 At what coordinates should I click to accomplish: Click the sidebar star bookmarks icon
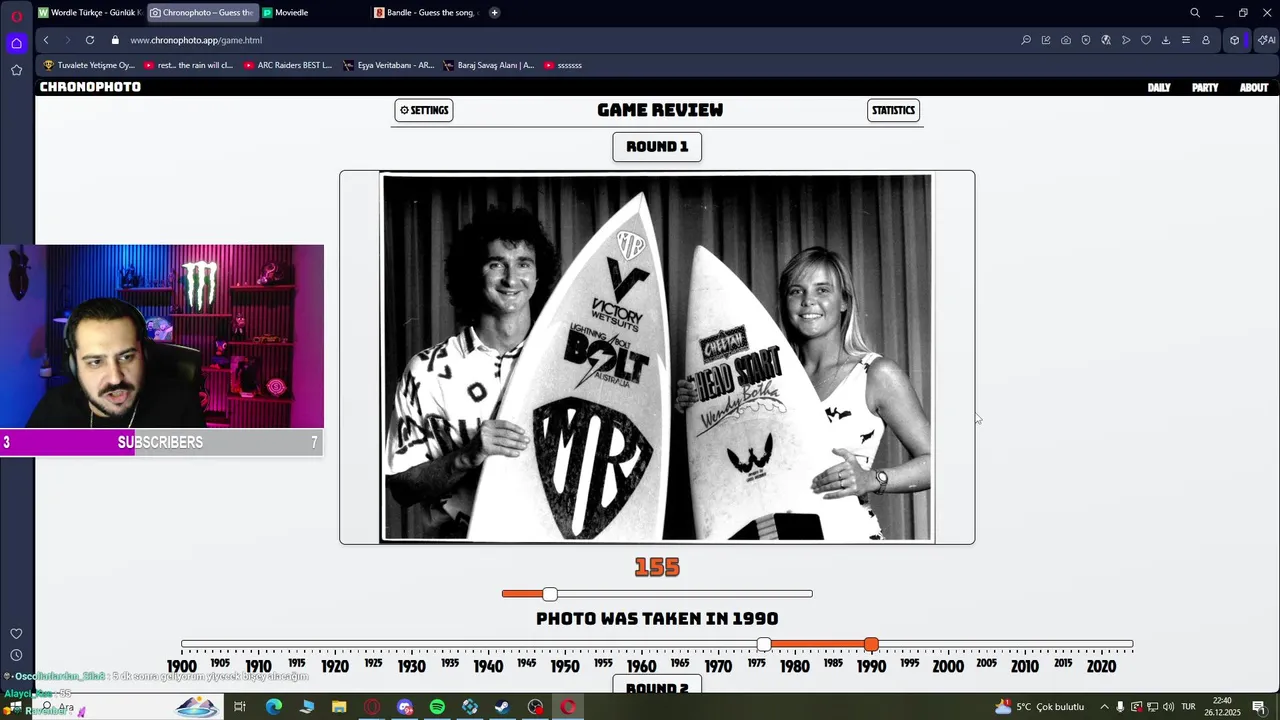coord(16,70)
